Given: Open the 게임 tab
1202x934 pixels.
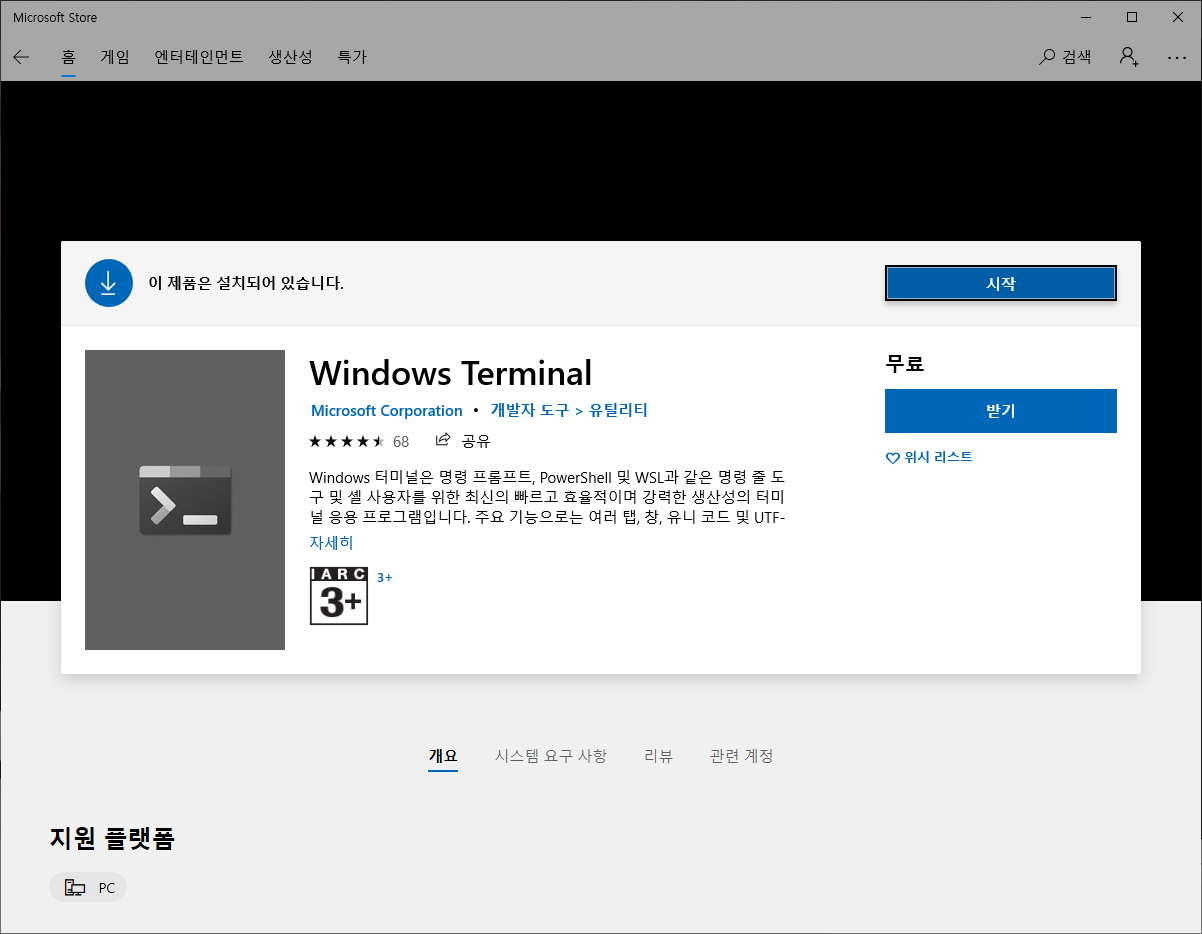Looking at the screenshot, I should (x=115, y=57).
